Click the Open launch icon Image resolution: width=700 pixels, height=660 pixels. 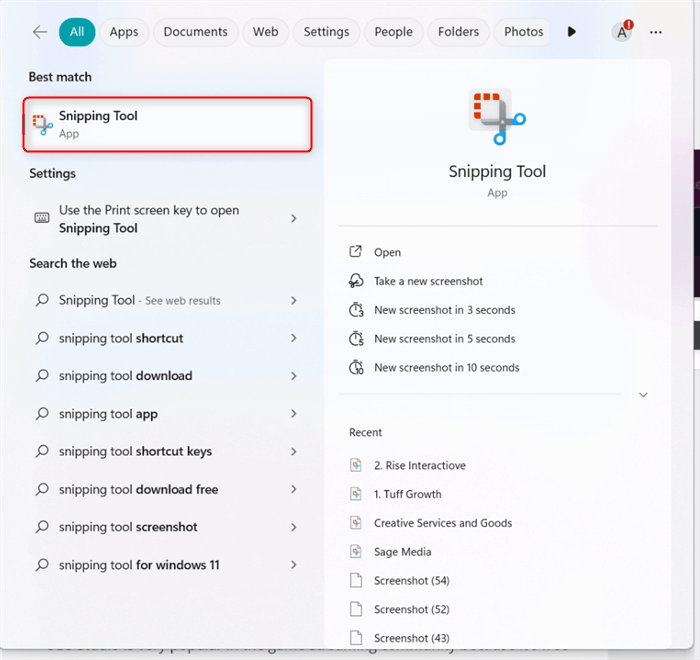355,251
